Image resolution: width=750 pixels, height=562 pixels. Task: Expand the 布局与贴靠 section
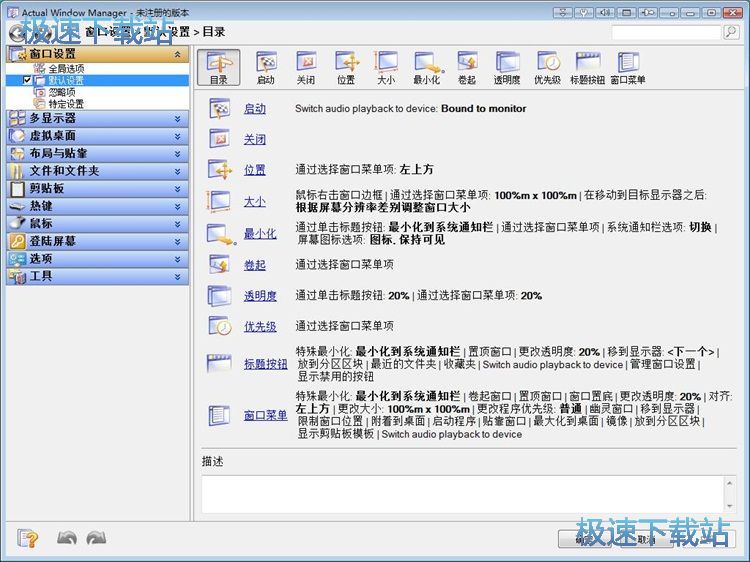tap(178, 154)
